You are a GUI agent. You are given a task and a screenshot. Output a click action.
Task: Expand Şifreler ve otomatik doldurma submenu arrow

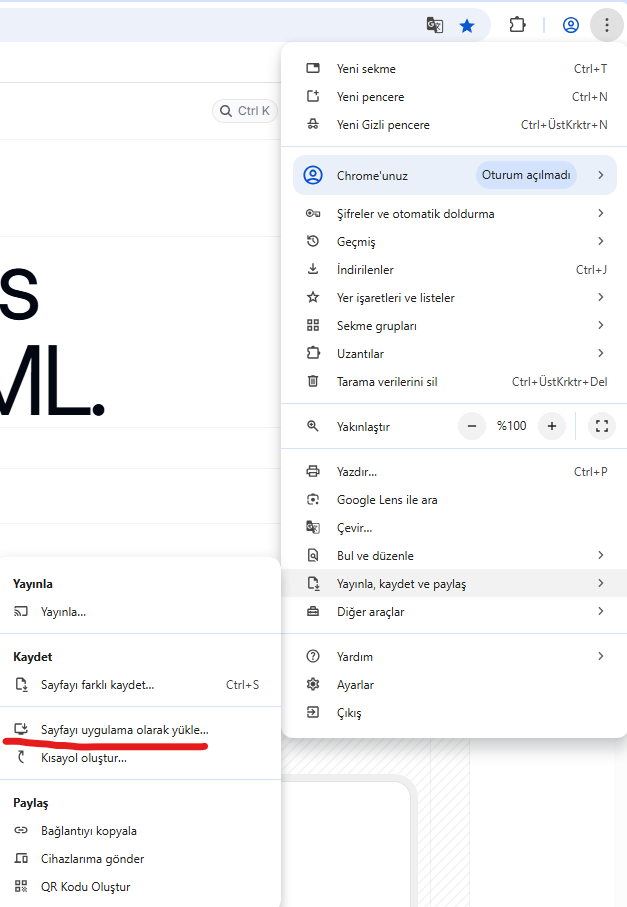pyautogui.click(x=601, y=213)
